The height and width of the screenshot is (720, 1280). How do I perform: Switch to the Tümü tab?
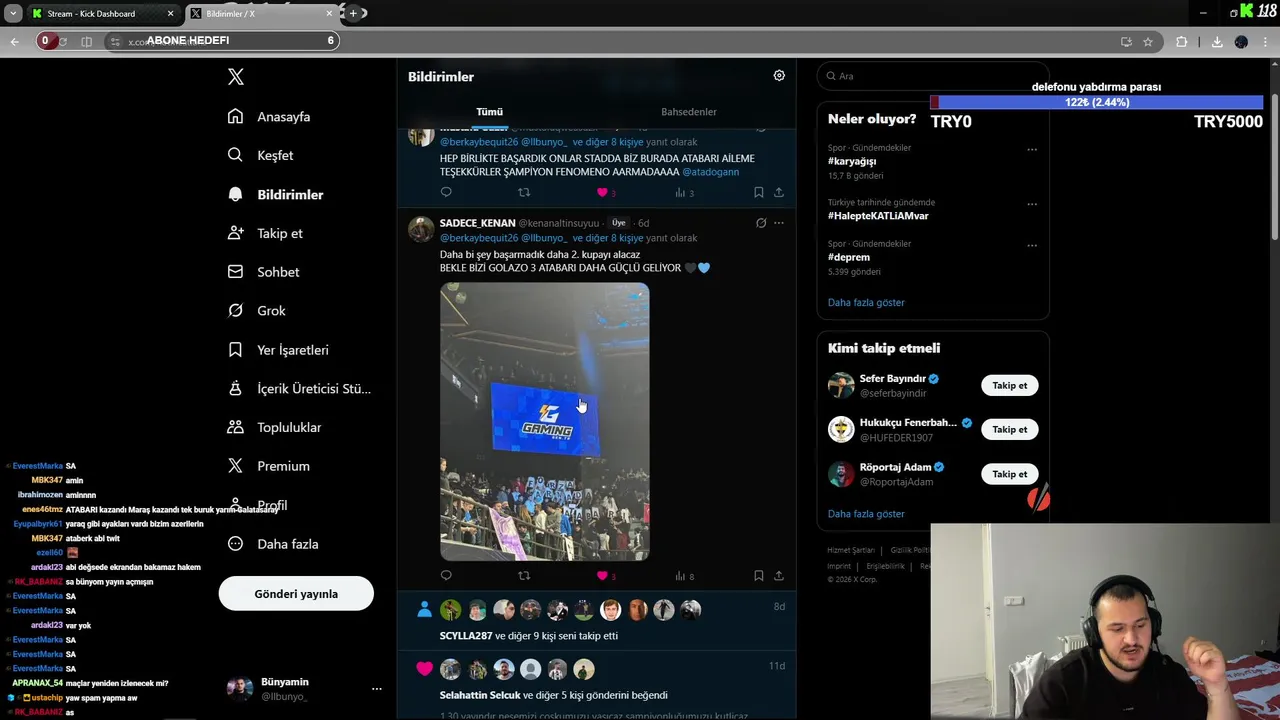pyautogui.click(x=489, y=112)
